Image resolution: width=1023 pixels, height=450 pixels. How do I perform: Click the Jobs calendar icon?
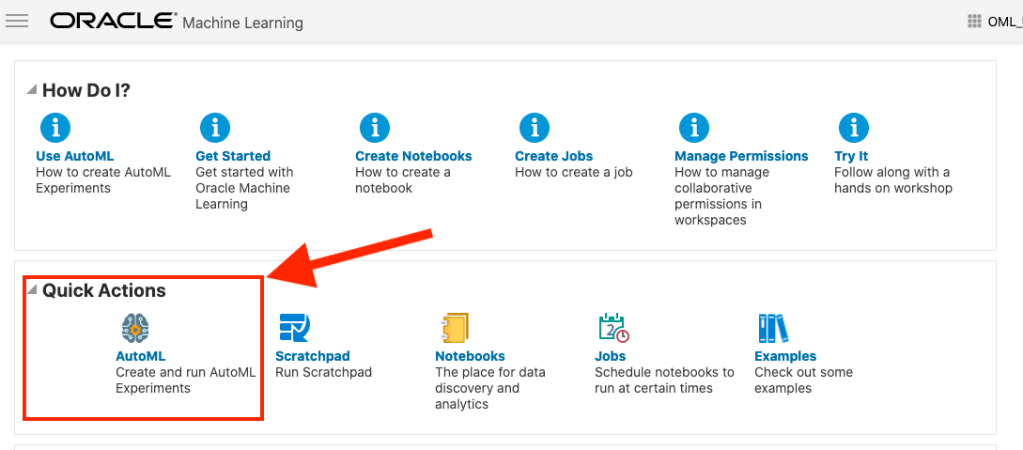tap(612, 328)
